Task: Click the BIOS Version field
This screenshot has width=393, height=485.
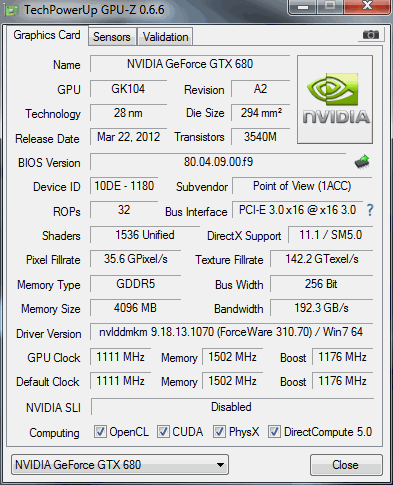Action: (x=218, y=162)
